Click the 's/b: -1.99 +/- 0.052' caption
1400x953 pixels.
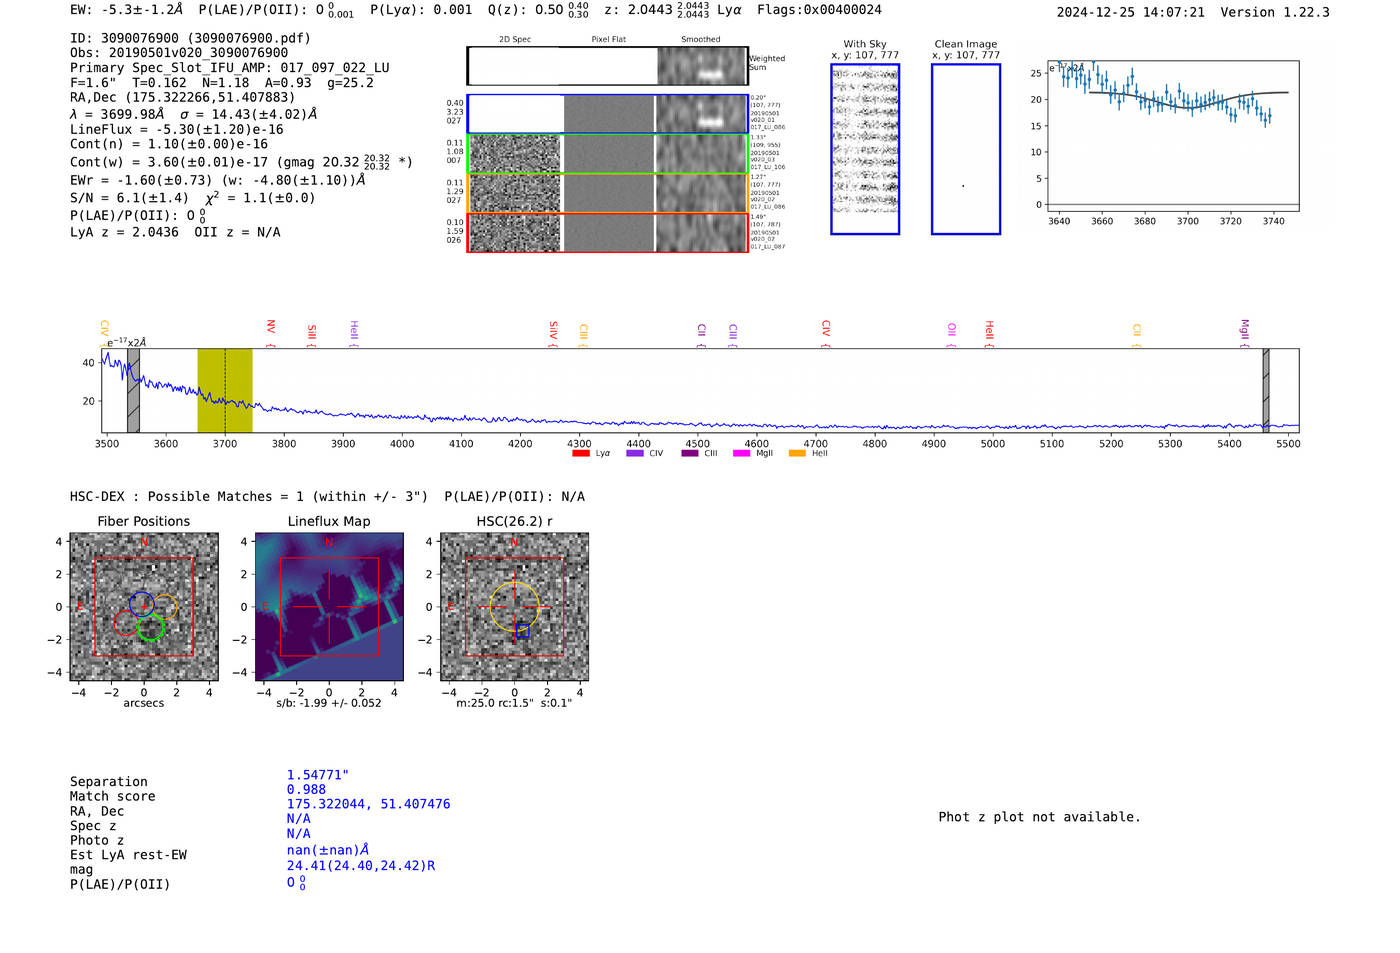click(329, 703)
